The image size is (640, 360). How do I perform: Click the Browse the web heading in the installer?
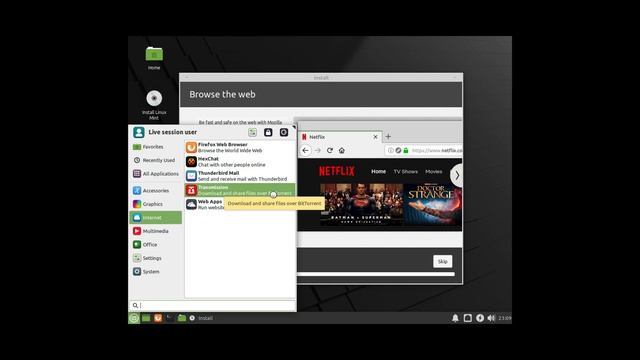(222, 94)
